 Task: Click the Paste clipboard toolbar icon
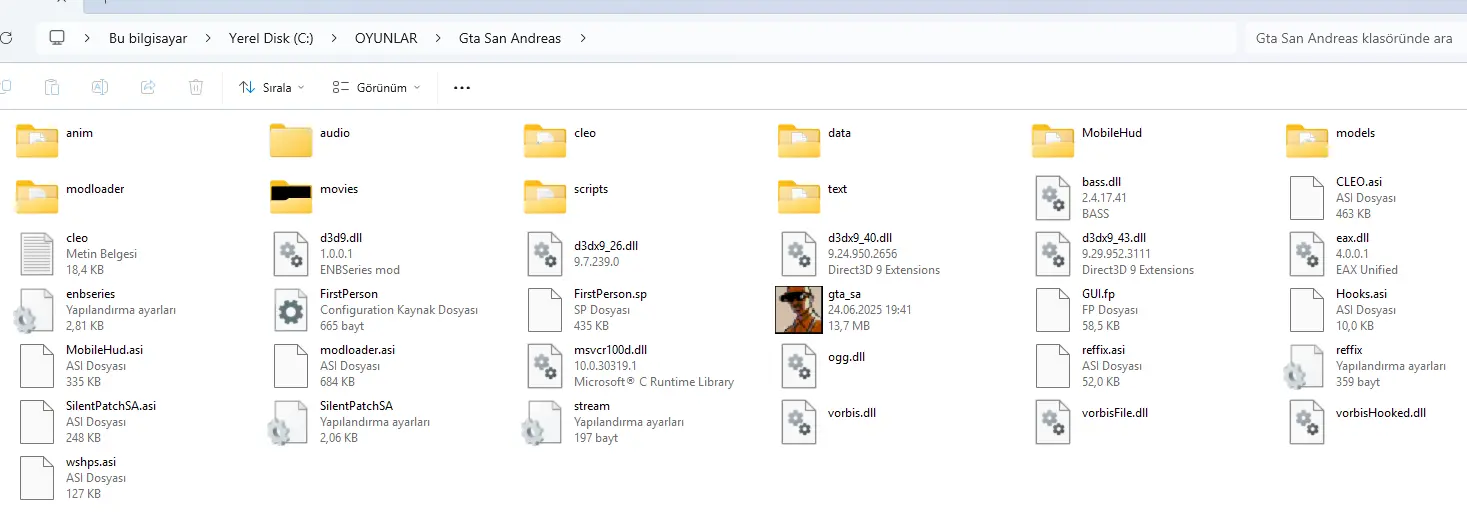coord(52,87)
